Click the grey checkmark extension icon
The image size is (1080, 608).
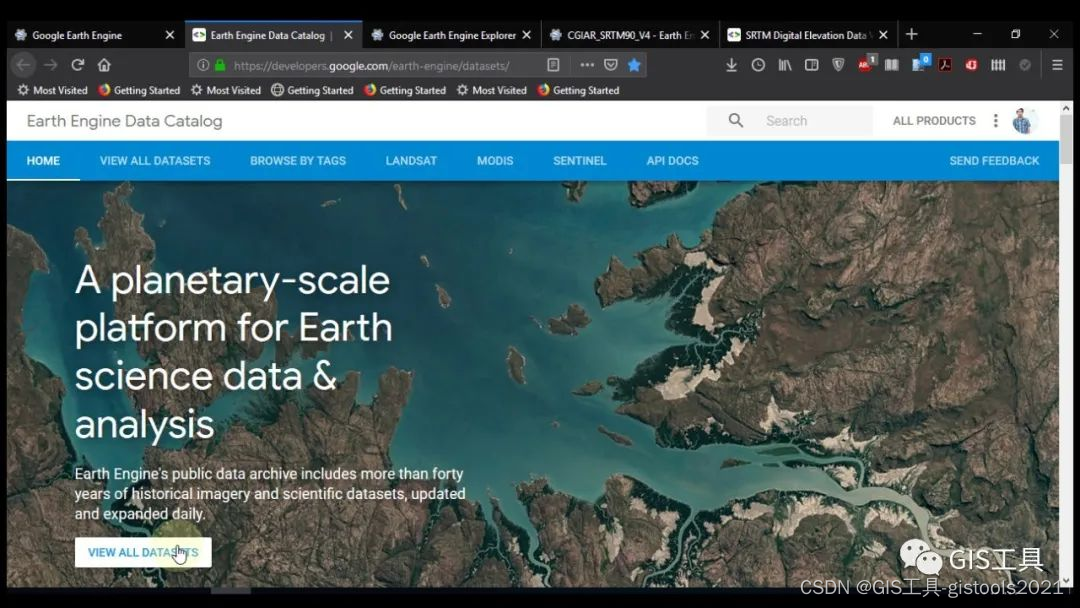pyautogui.click(x=1025, y=65)
